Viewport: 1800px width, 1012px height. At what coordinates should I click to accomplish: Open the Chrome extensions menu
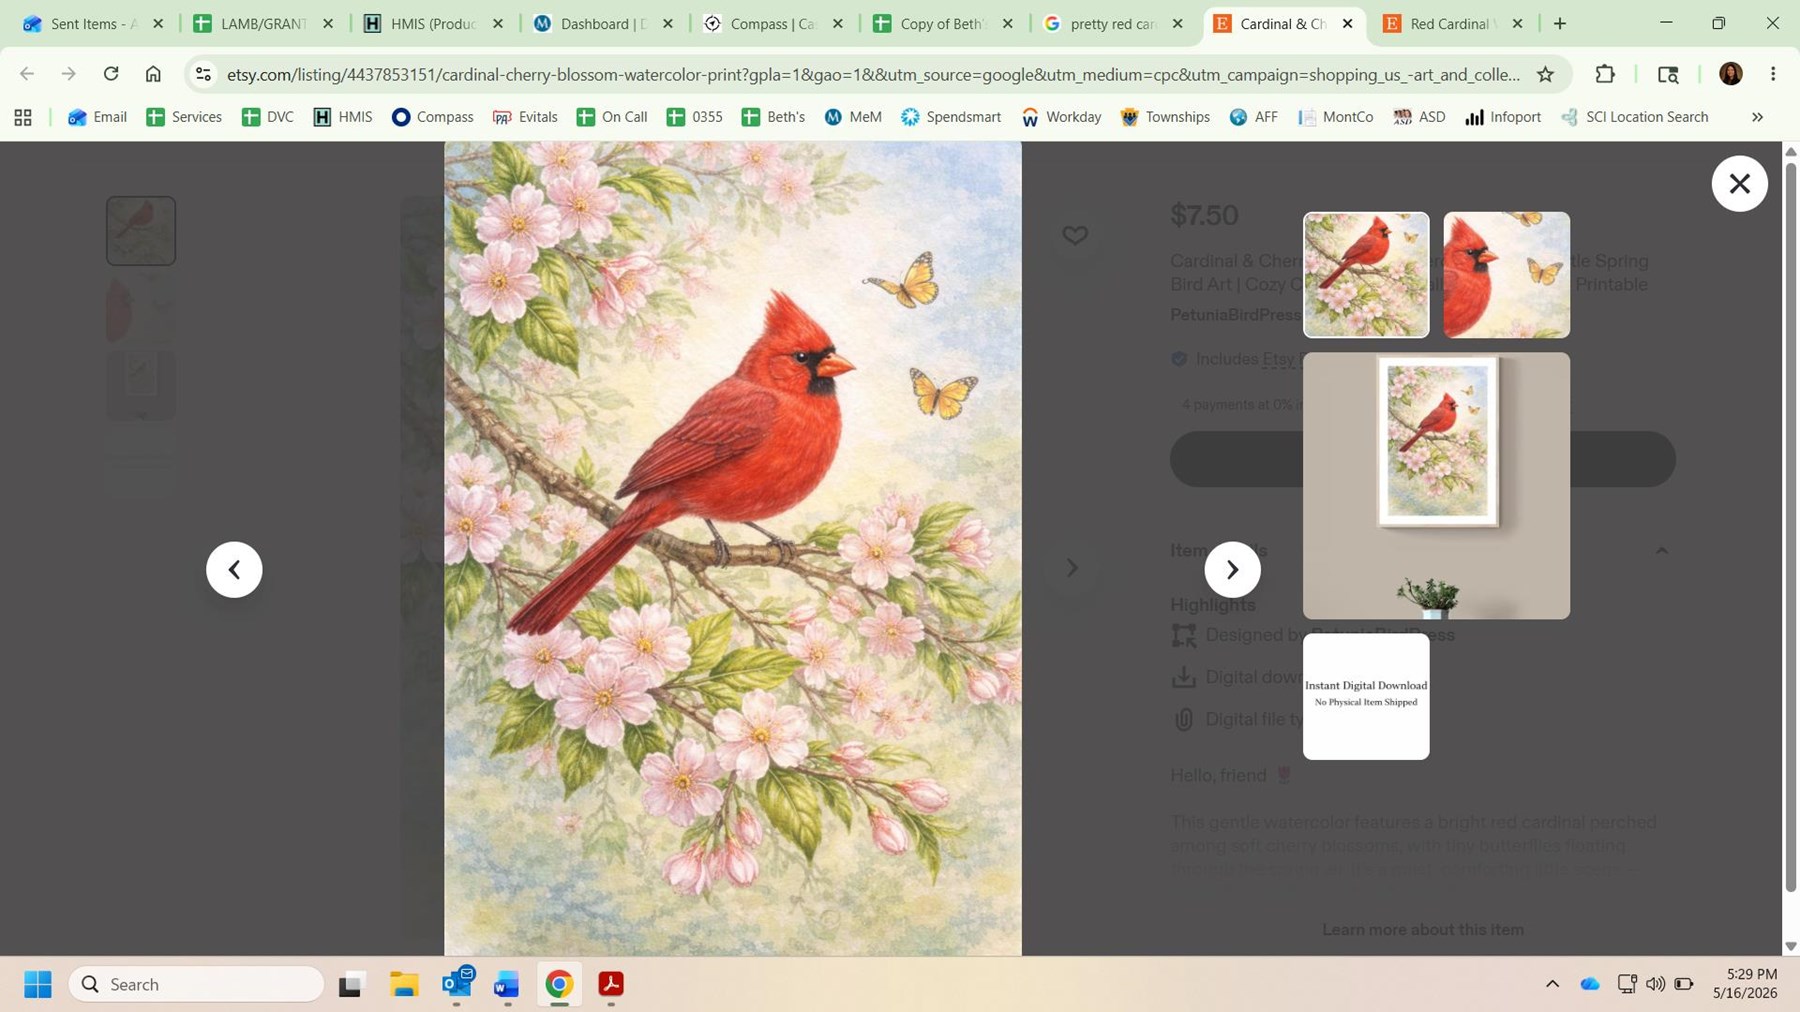(x=1605, y=73)
